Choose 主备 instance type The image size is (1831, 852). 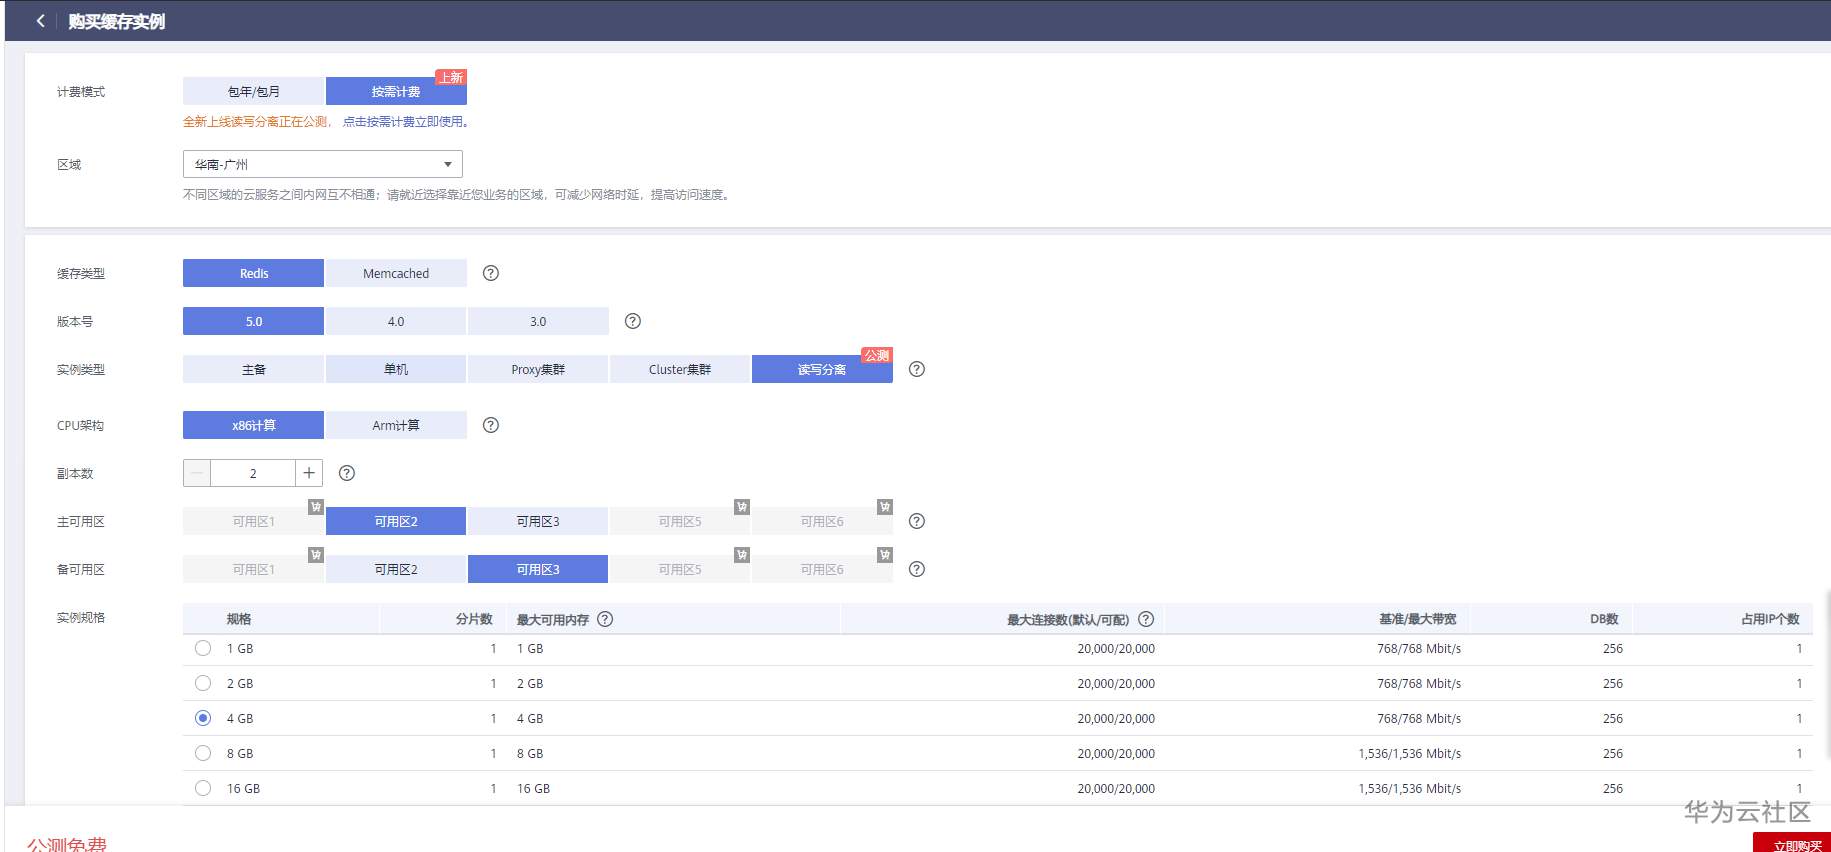(253, 369)
